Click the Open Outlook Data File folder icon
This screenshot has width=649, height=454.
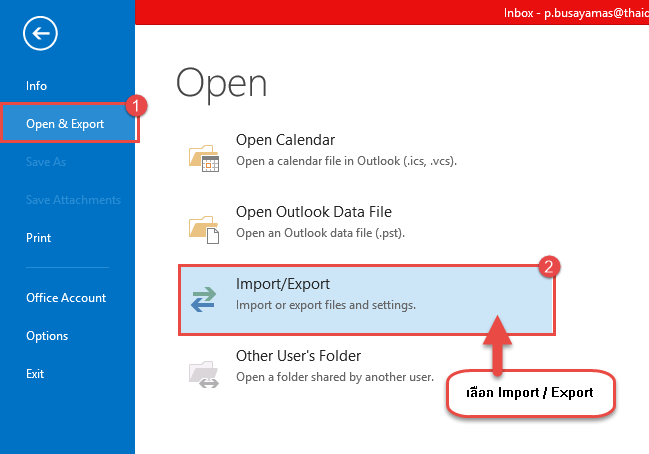point(204,230)
